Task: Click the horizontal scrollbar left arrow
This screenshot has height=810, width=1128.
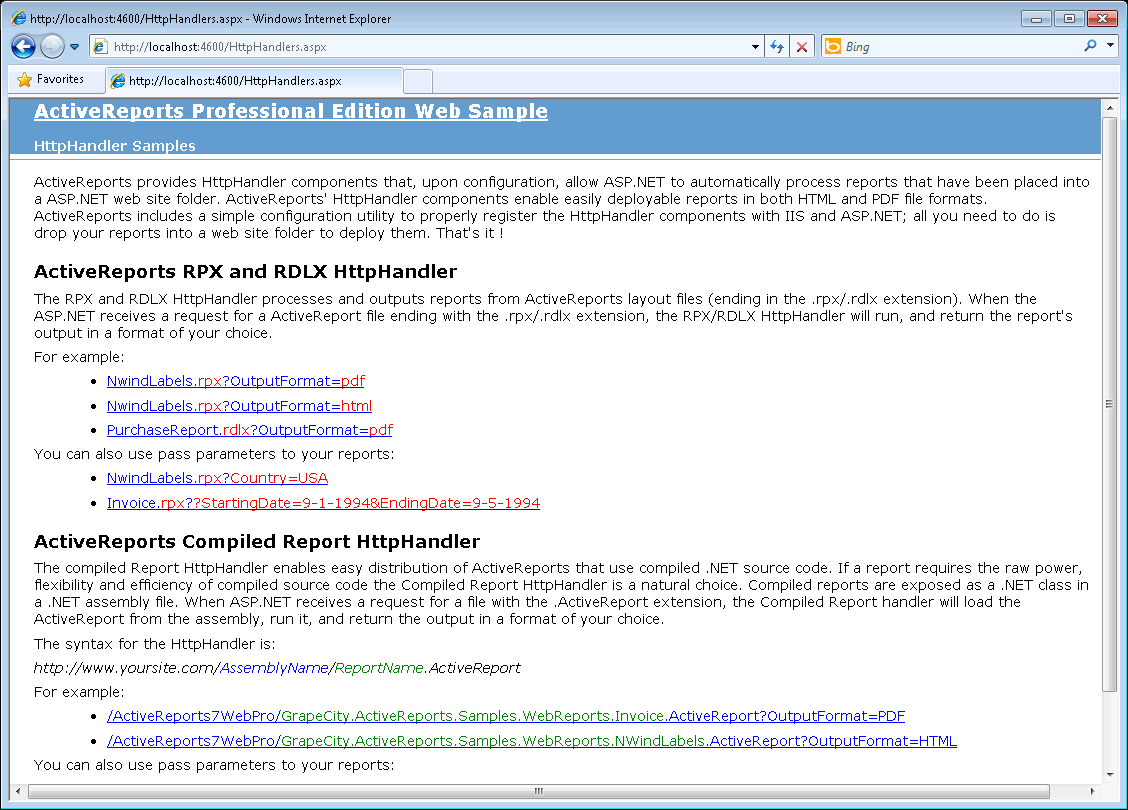Action: pos(18,791)
